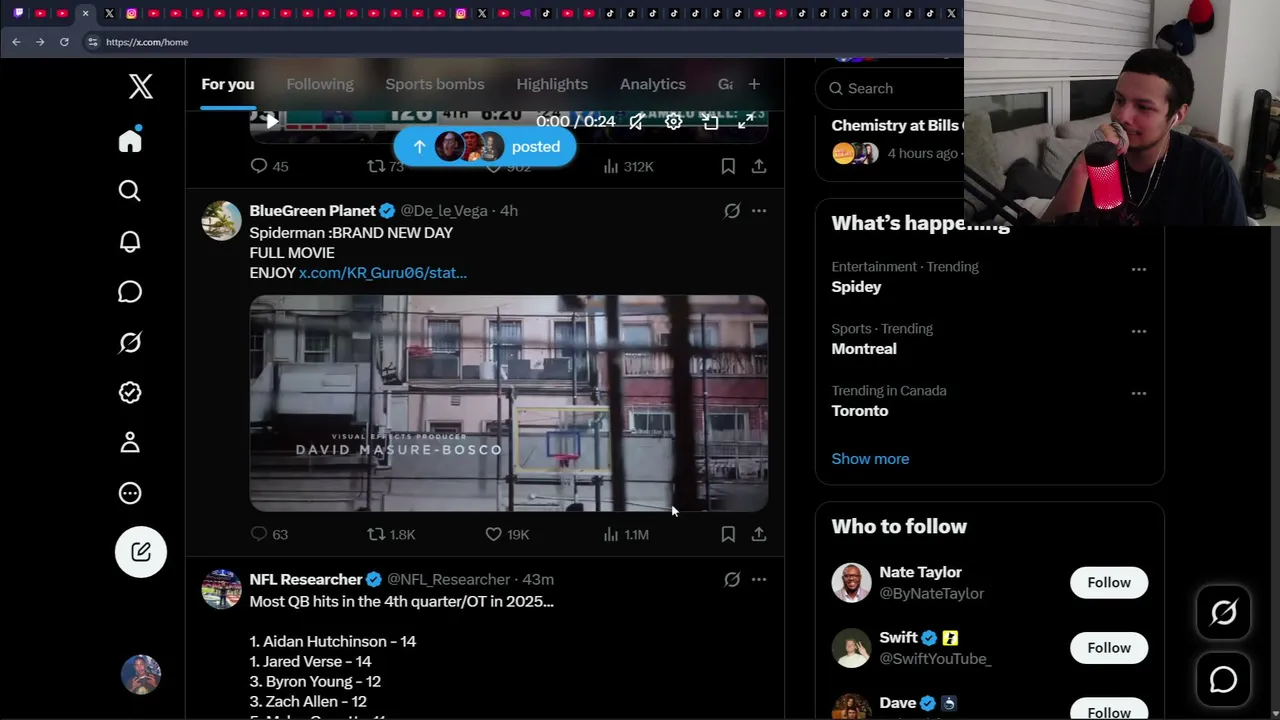
Task: Click the blue 'posted' new posts pill
Action: (x=485, y=147)
